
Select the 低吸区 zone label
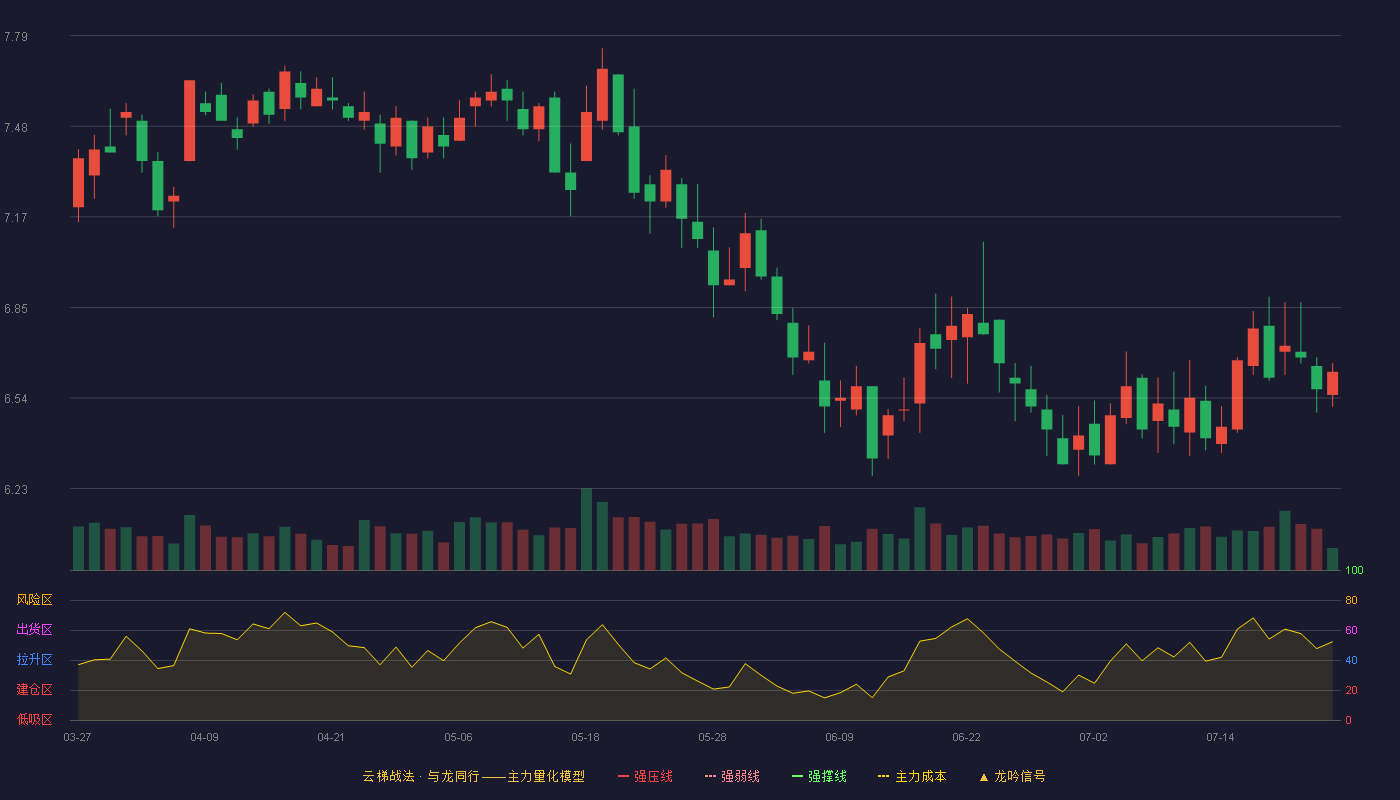point(34,719)
